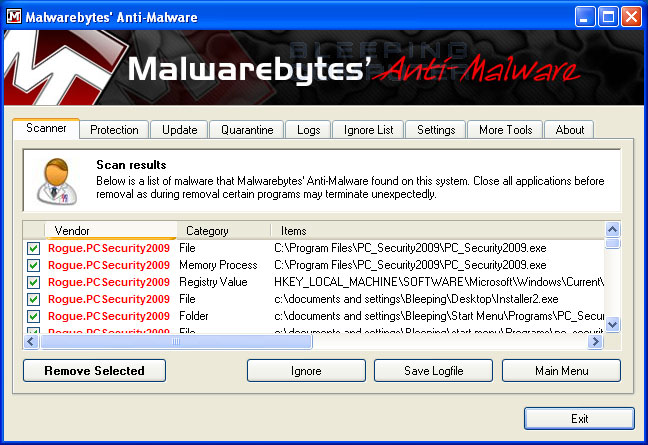Click the horizontal scrollbar right arrow
648x445 pixels.
point(595,342)
